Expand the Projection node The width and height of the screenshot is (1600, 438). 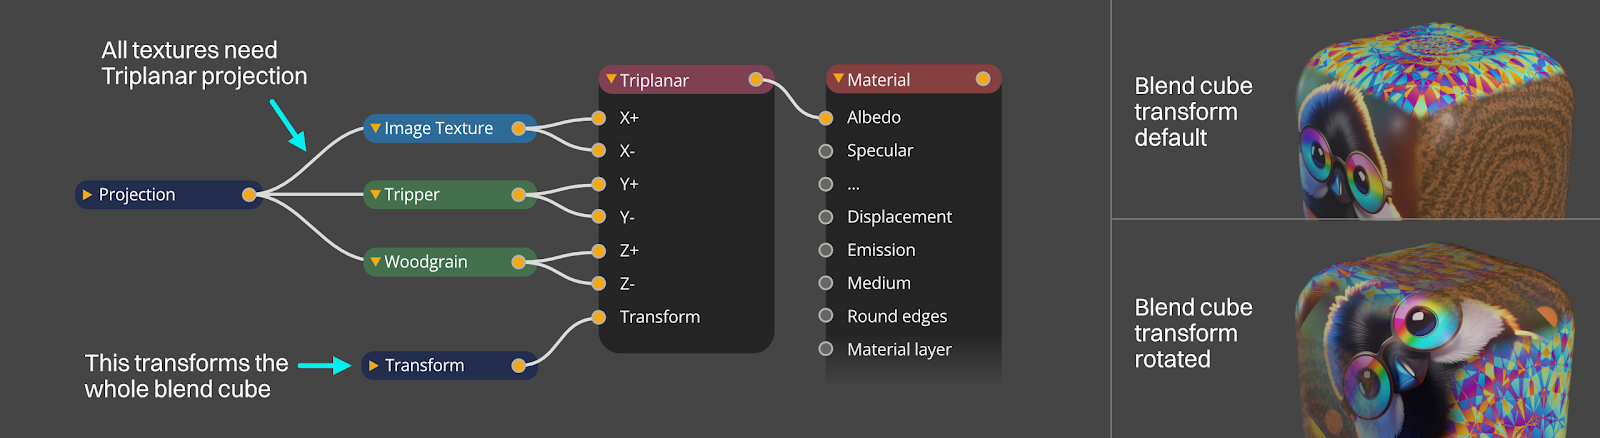click(88, 195)
